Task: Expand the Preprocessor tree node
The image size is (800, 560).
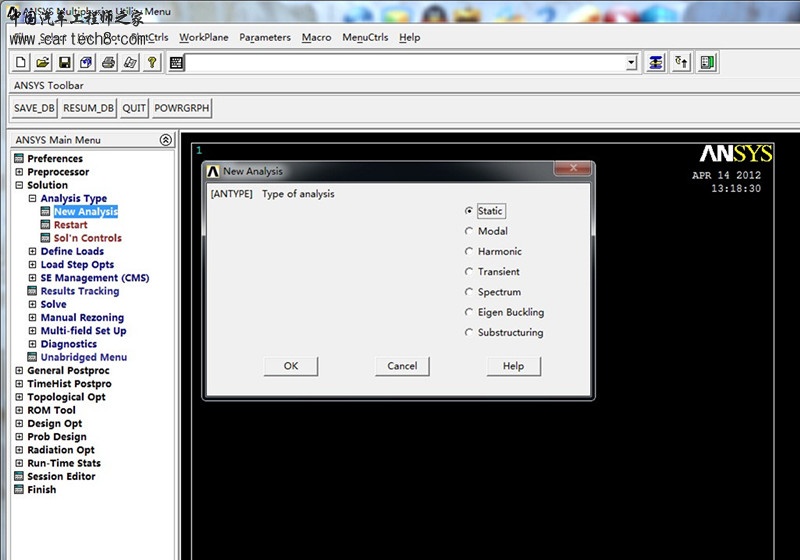Action: (19, 172)
